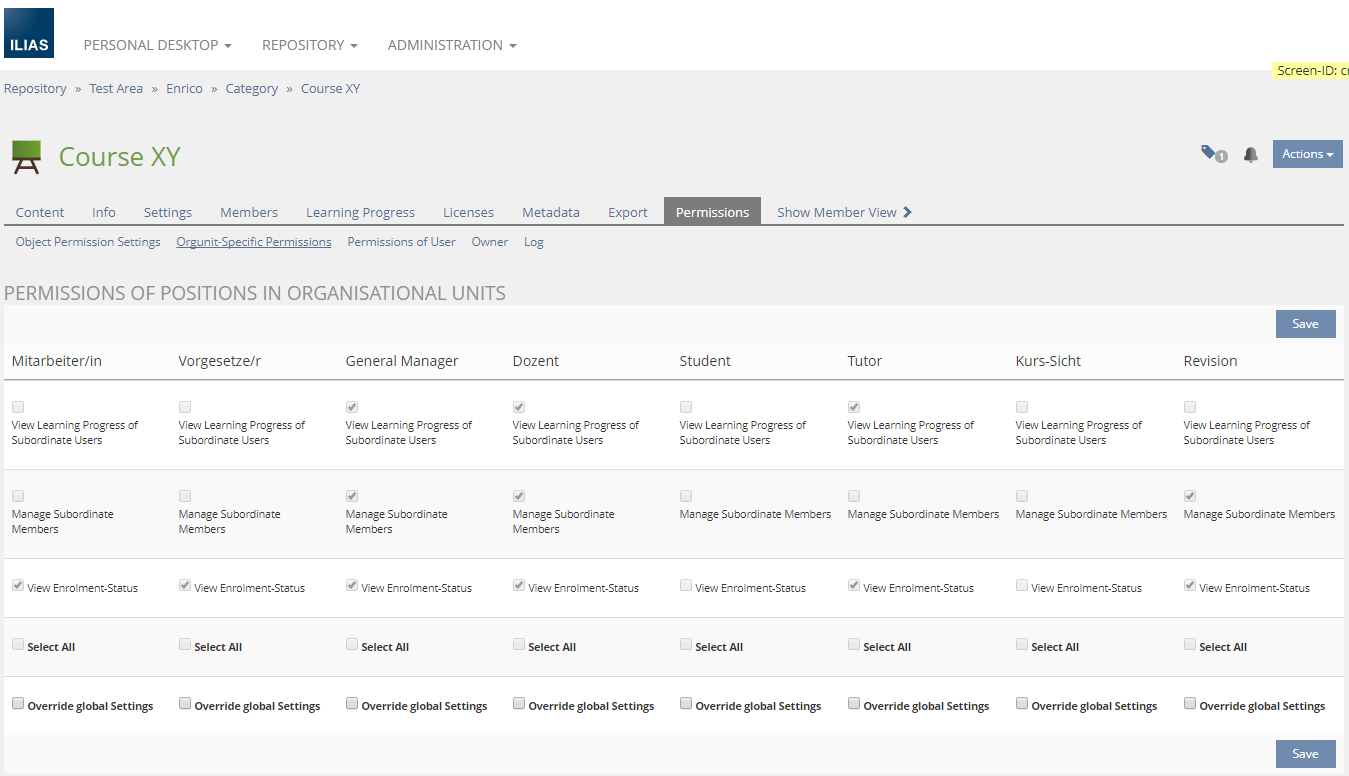This screenshot has height=776, width=1349.
Task: Toggle Override global Settings for Revision
Action: (x=1190, y=704)
